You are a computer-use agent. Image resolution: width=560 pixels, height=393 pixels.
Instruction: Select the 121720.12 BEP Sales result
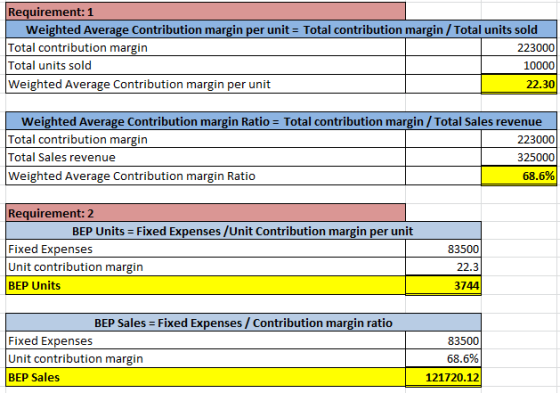[443, 377]
